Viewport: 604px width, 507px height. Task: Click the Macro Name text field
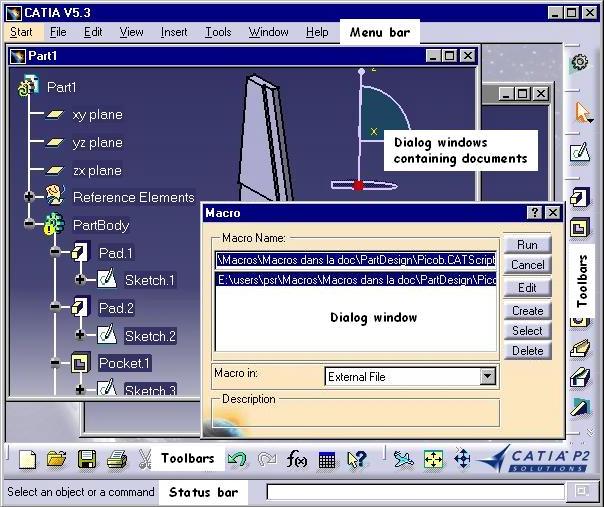(x=356, y=260)
